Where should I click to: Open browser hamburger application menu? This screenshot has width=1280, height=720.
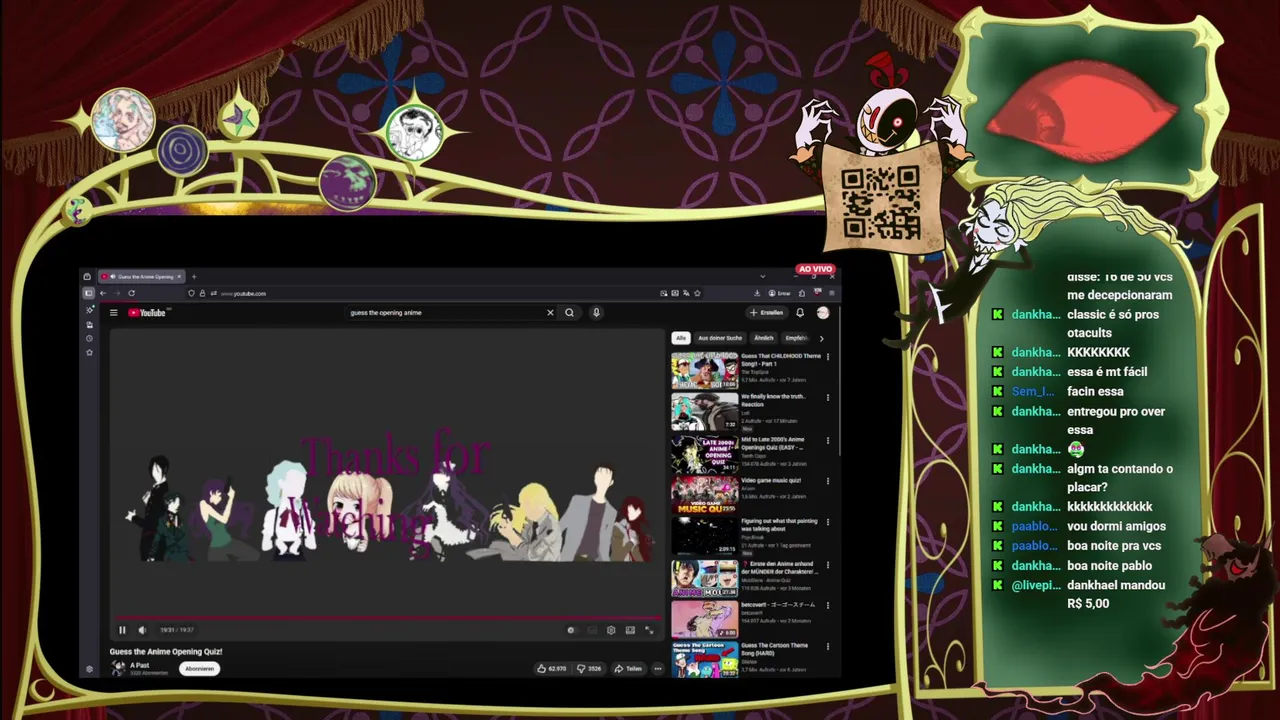(831, 293)
